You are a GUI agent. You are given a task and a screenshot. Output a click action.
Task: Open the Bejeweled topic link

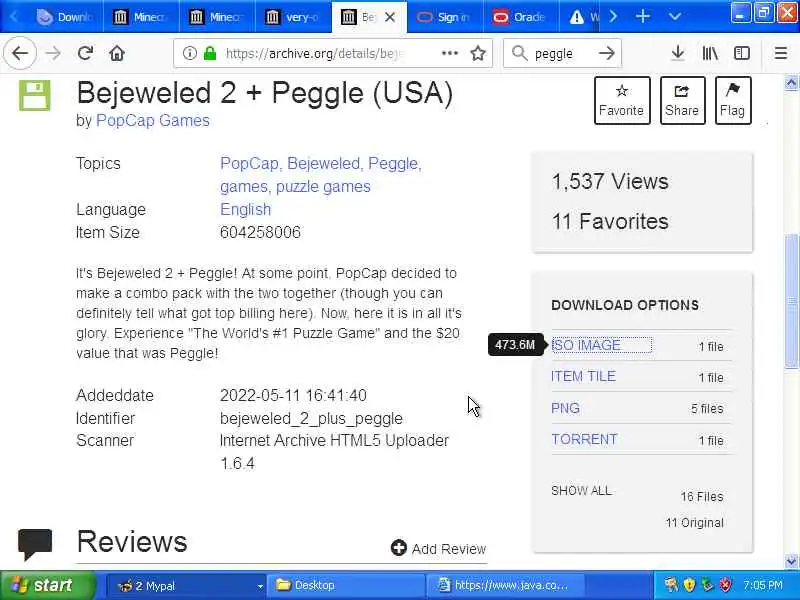click(x=325, y=164)
